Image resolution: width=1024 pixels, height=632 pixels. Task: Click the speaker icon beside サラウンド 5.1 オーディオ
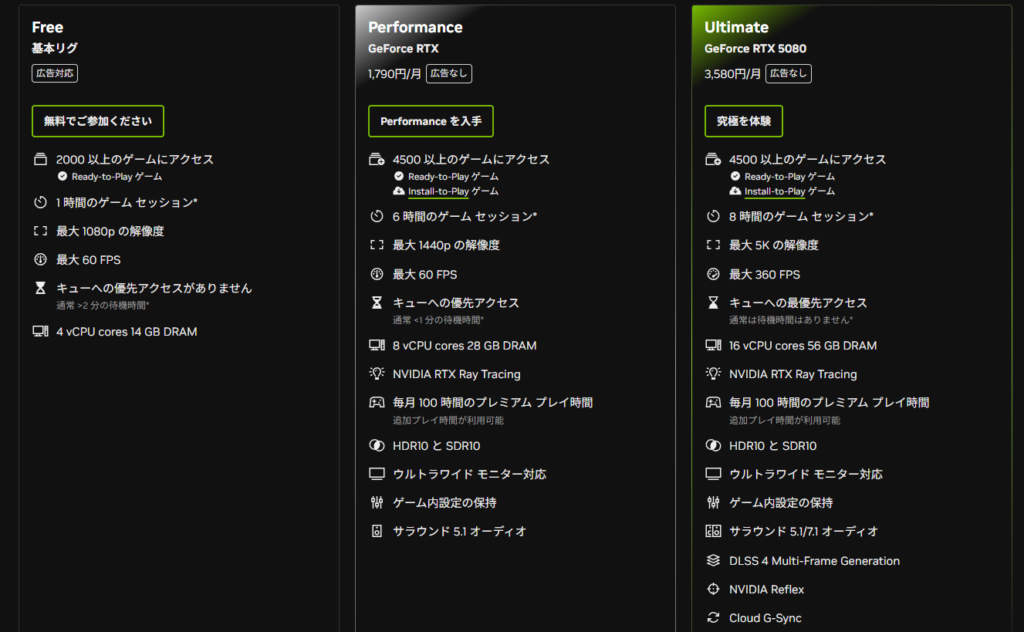[x=377, y=531]
